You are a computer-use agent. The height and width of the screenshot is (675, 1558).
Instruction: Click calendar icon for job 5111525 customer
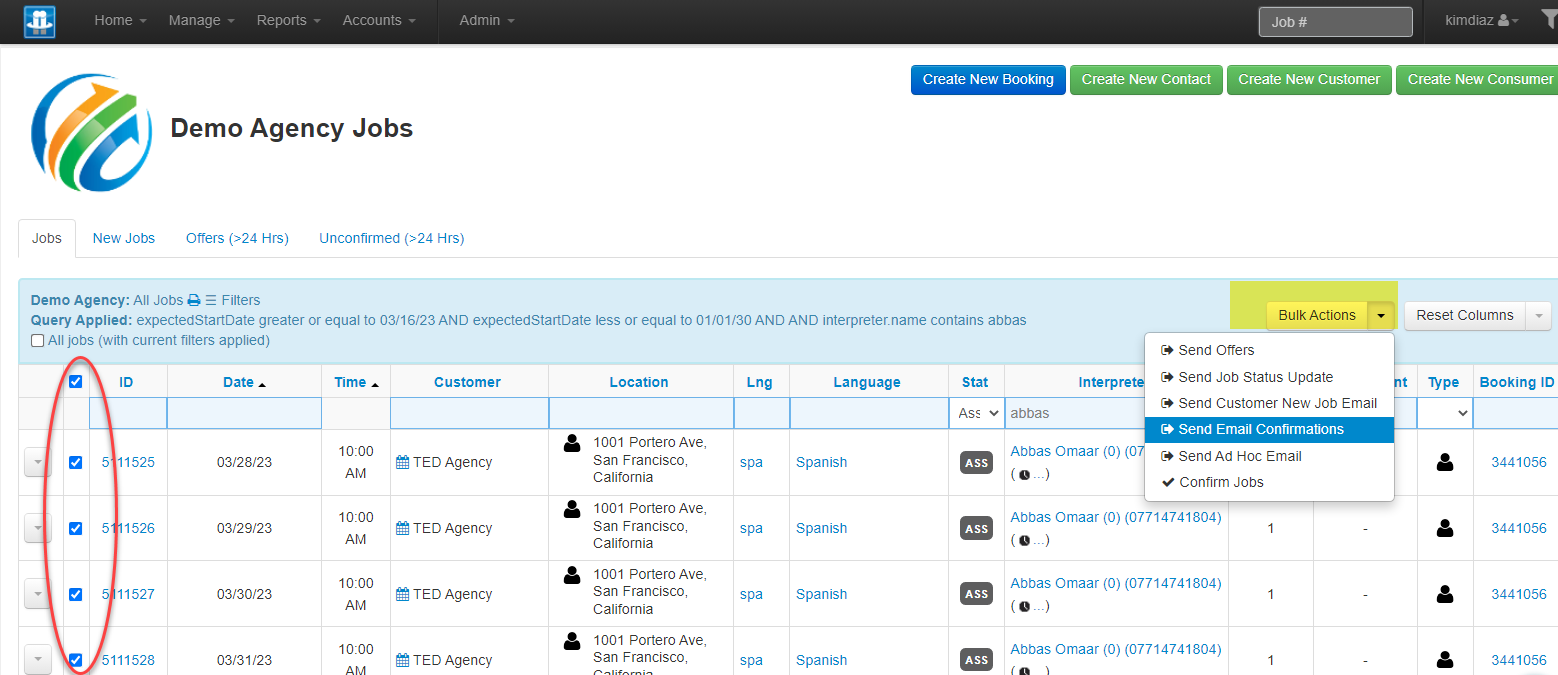coord(402,462)
